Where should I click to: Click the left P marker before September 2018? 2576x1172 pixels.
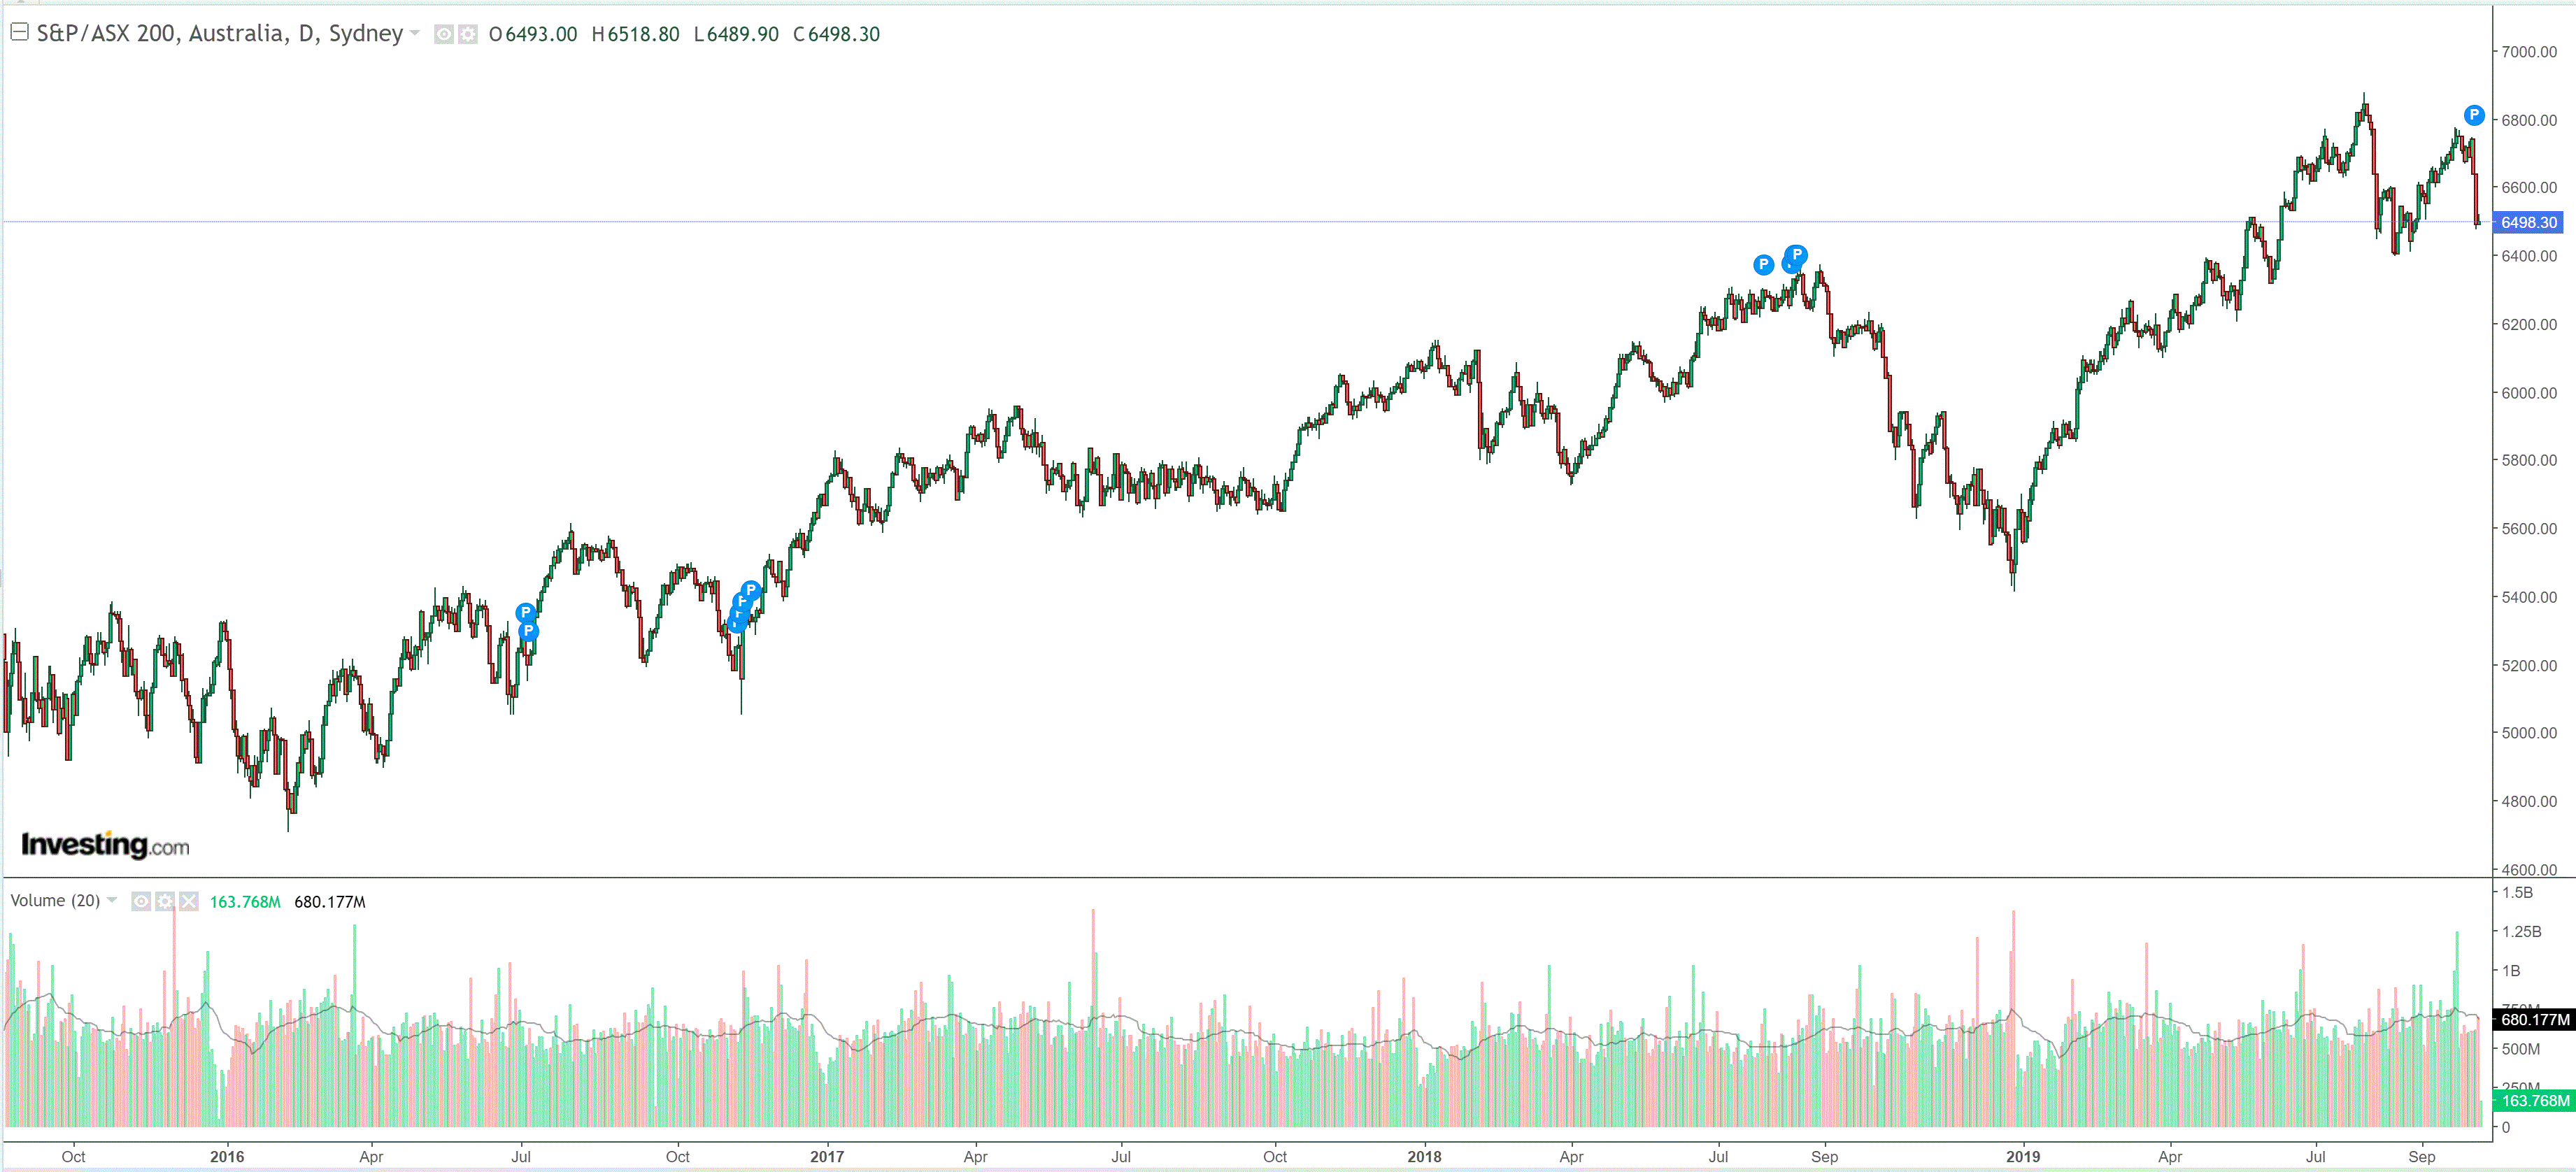click(x=1763, y=264)
